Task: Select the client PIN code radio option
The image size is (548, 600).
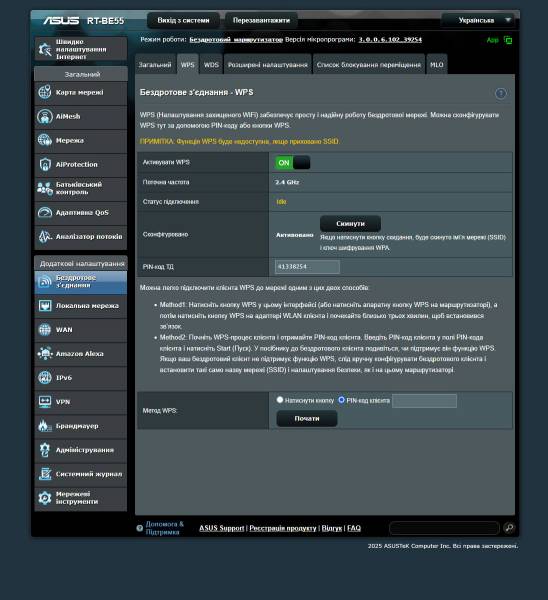Action: [341, 400]
